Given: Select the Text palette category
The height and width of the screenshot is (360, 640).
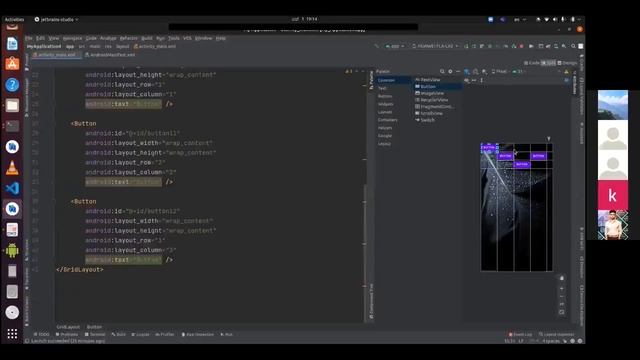Looking at the screenshot, I should point(382,88).
